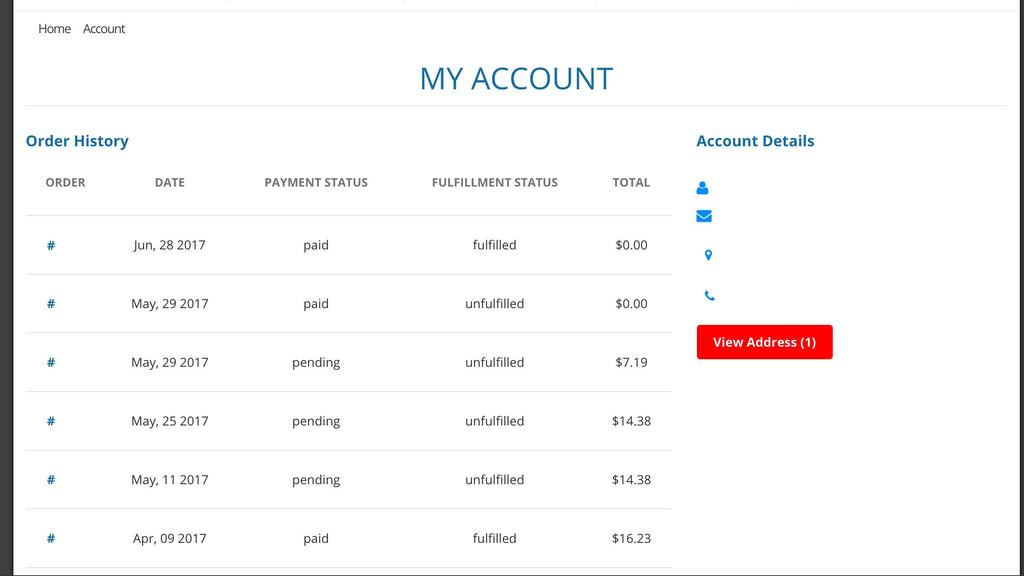
Task: Click the phone handset icon
Action: tap(709, 296)
